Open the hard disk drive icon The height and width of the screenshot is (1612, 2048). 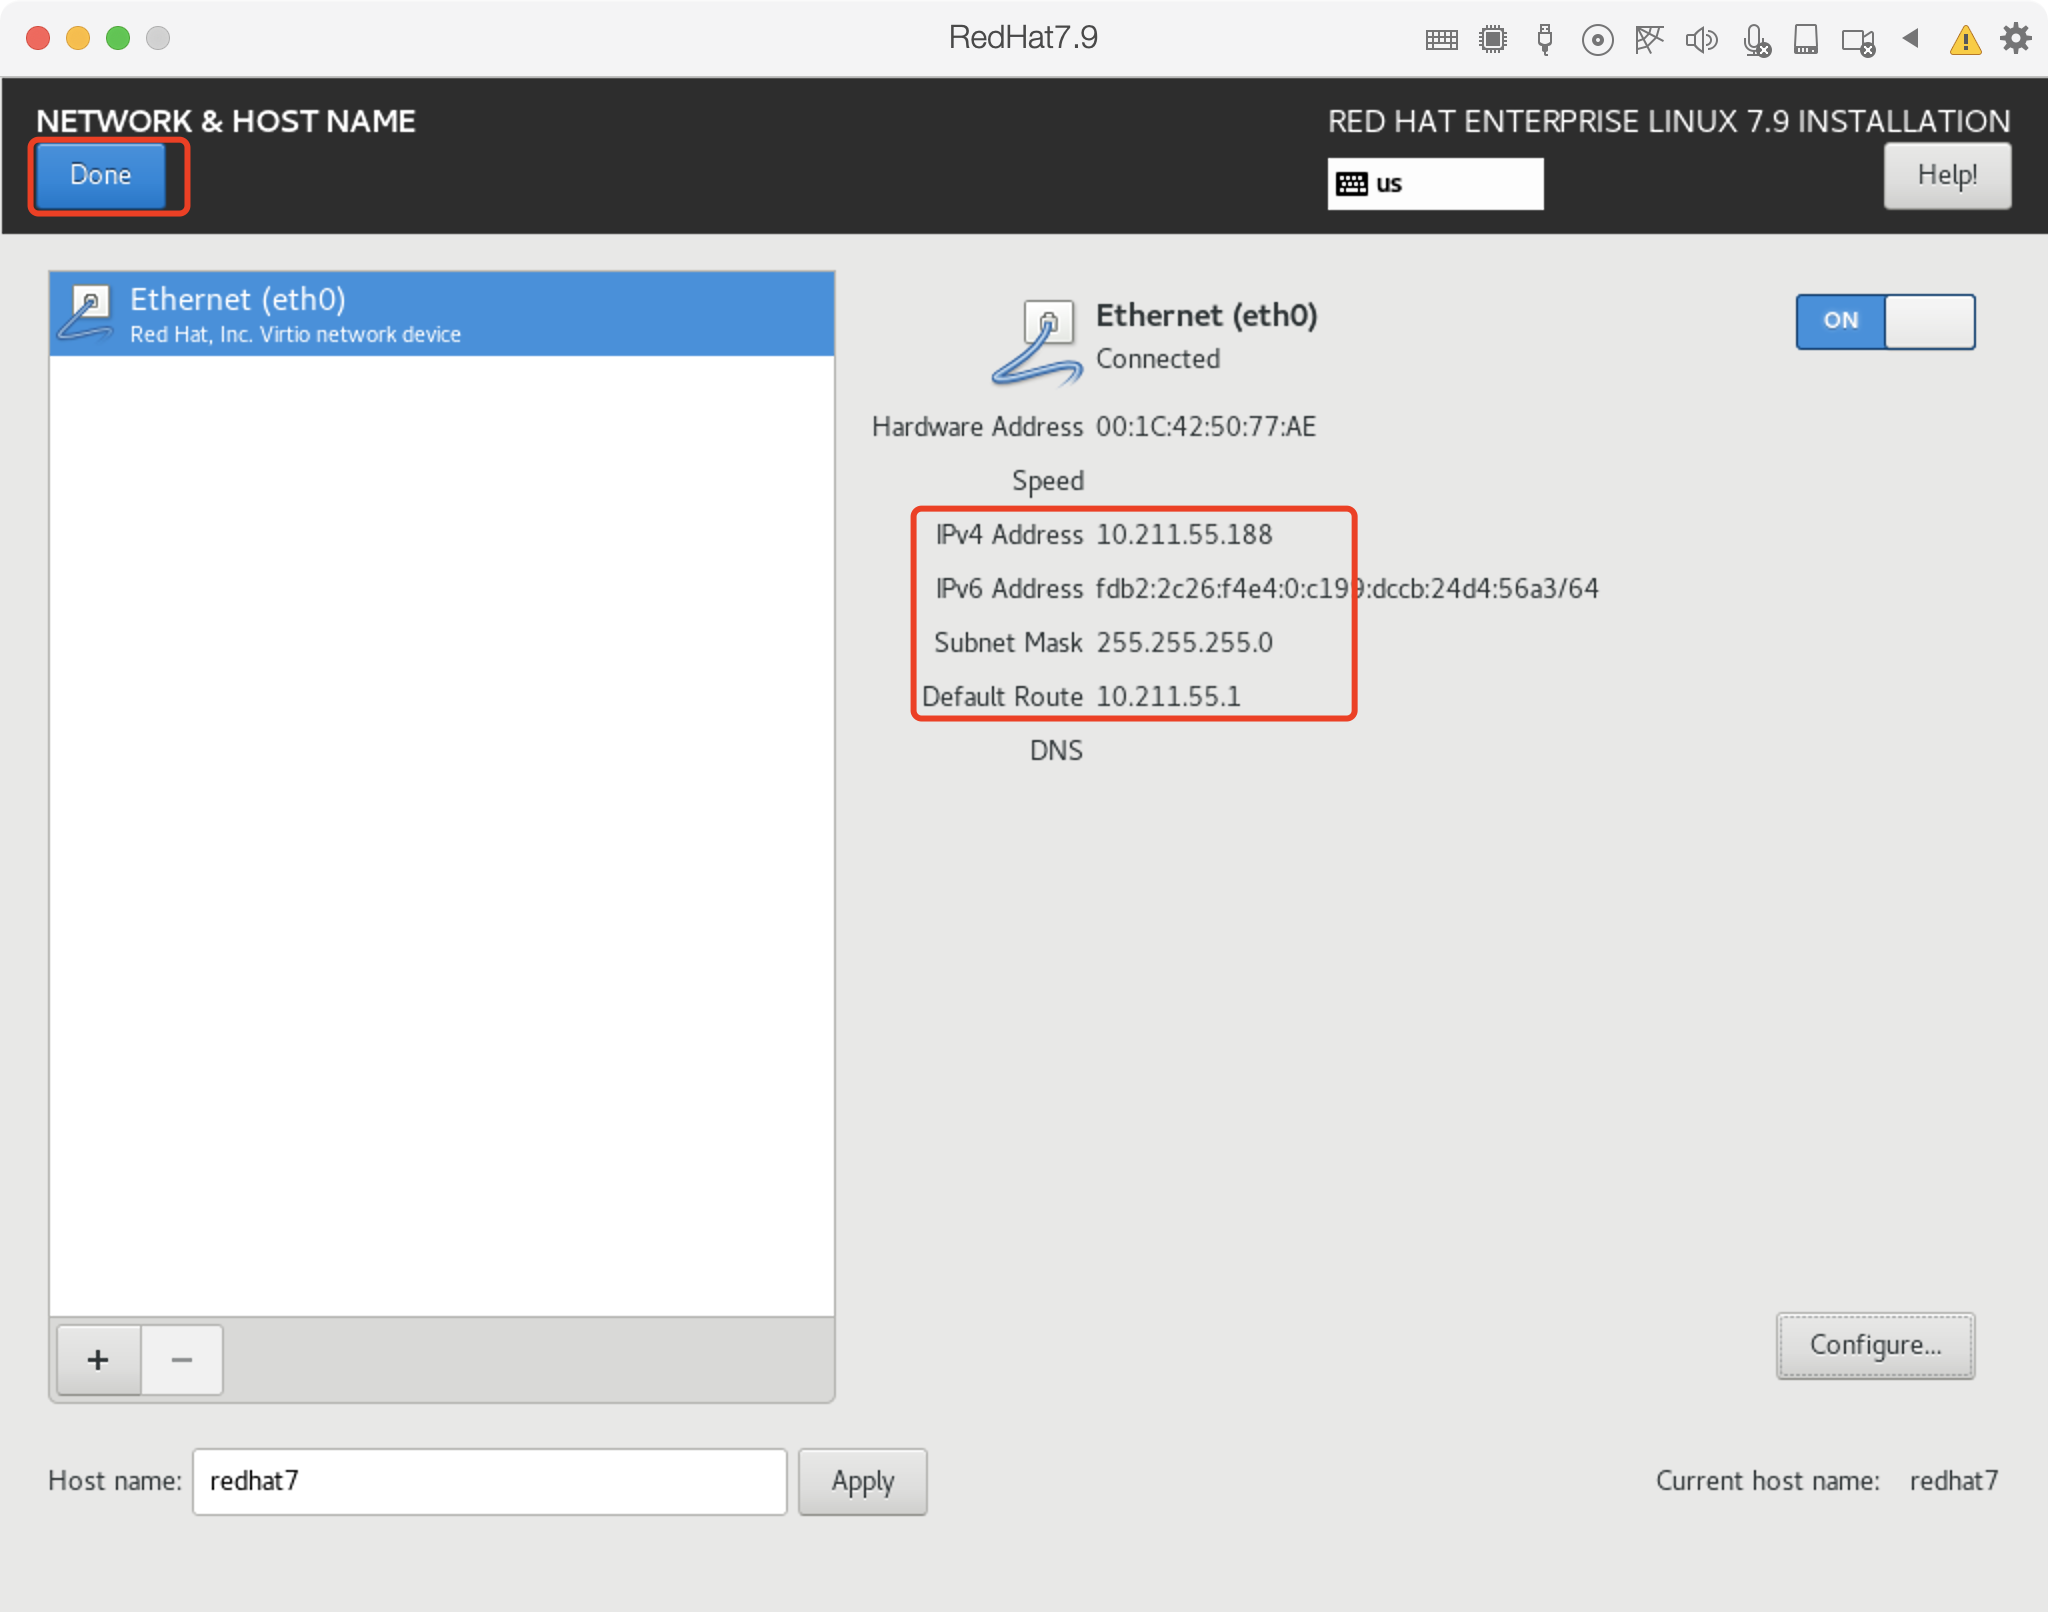[1805, 40]
